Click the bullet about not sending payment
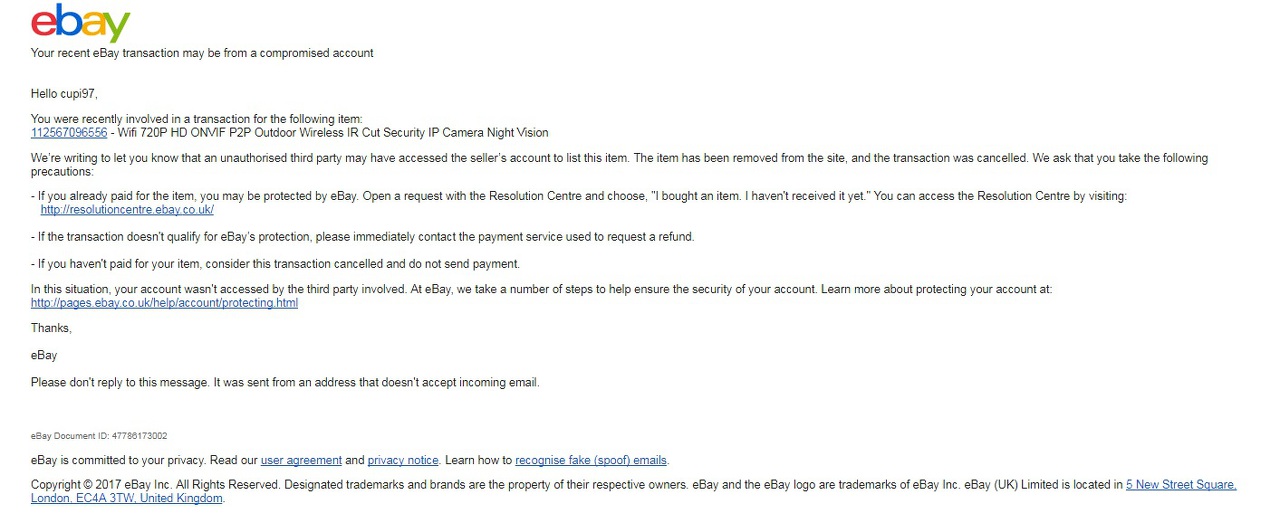 (x=275, y=264)
